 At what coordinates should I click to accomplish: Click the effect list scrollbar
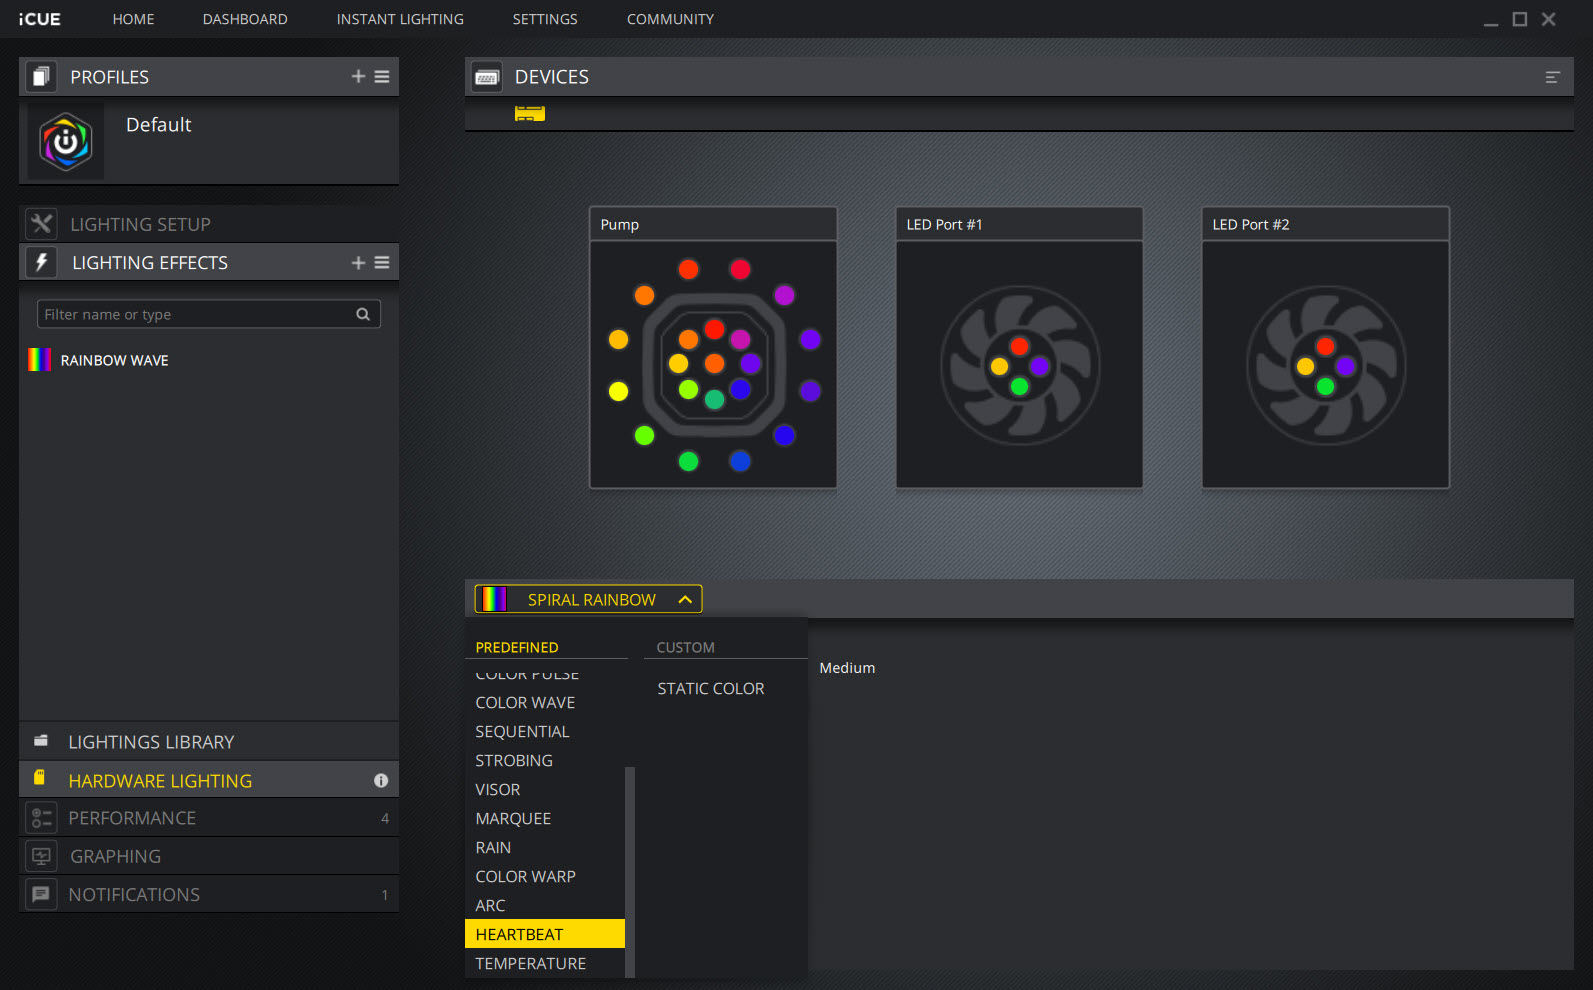[x=630, y=872]
